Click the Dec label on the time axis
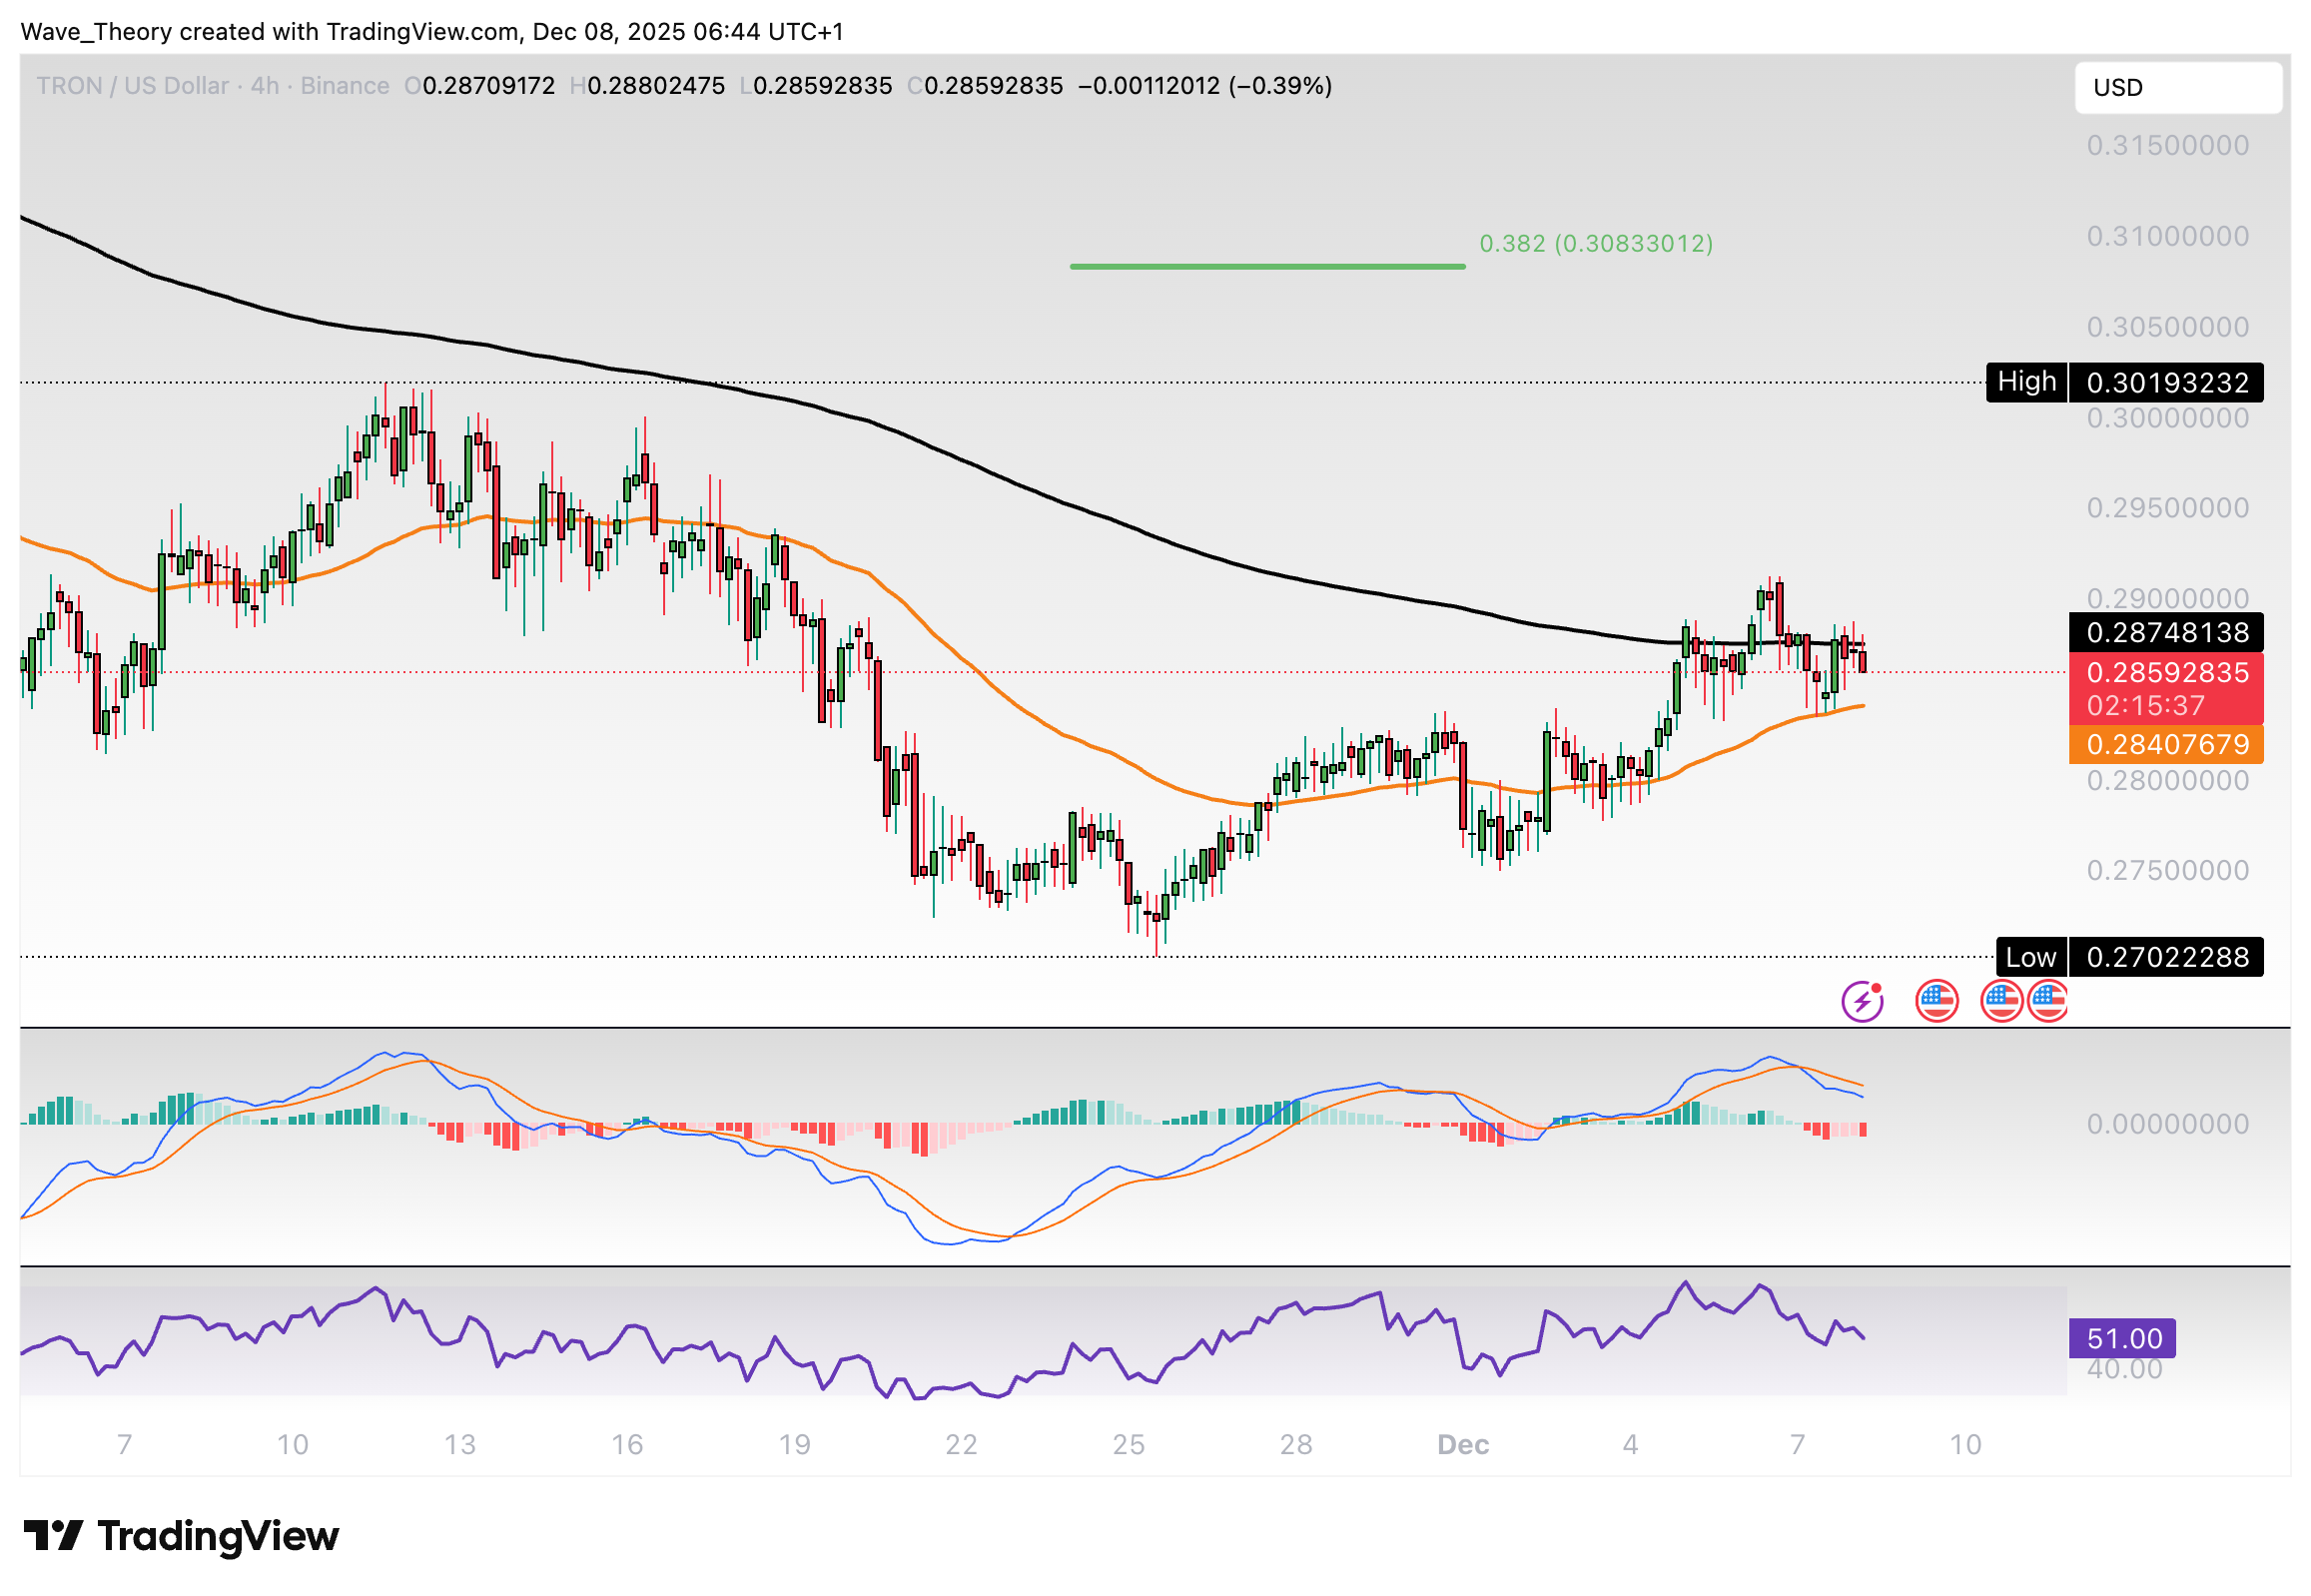The height and width of the screenshot is (1596, 2311). pyautogui.click(x=1464, y=1444)
